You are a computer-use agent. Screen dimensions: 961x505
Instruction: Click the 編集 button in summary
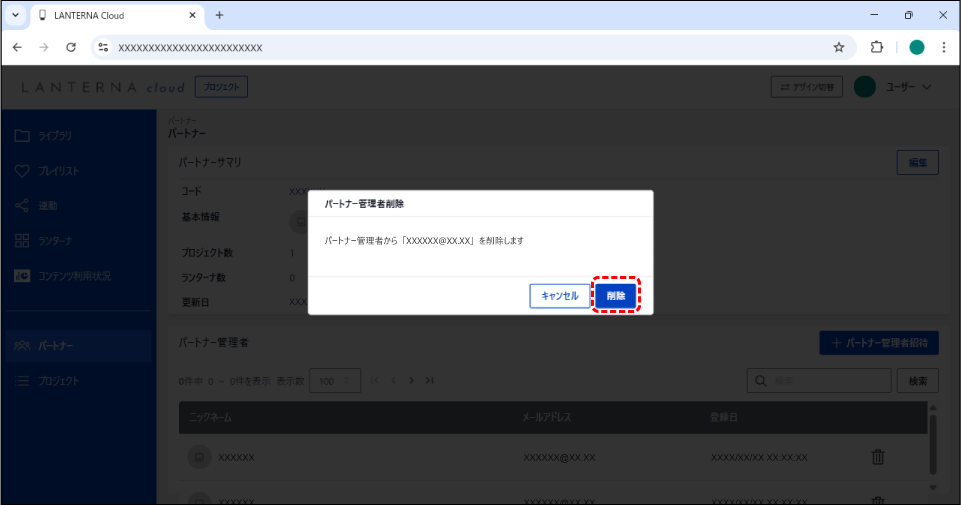(x=917, y=162)
